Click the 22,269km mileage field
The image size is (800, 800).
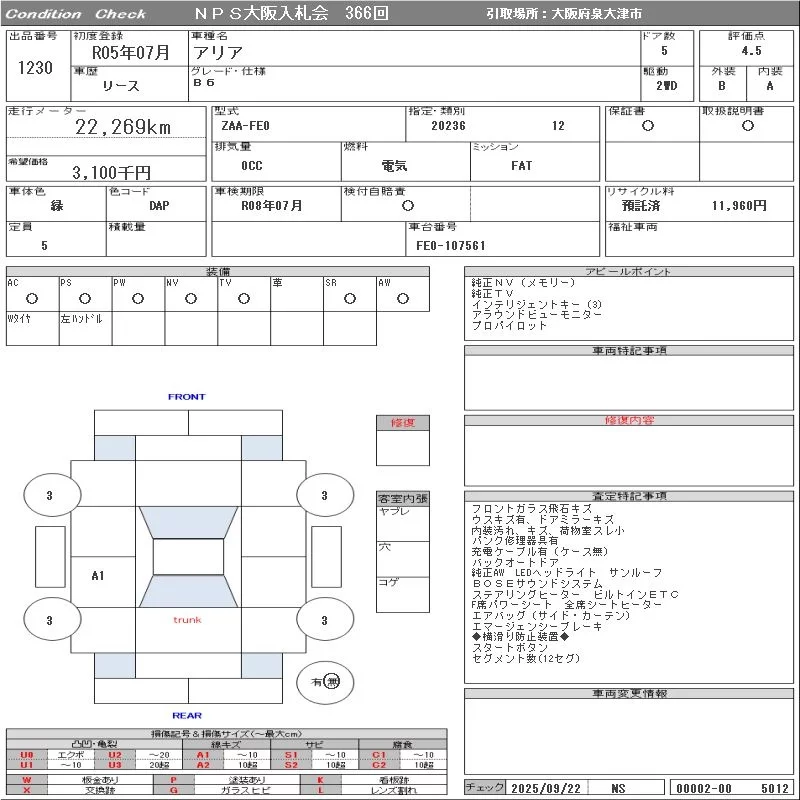(124, 127)
